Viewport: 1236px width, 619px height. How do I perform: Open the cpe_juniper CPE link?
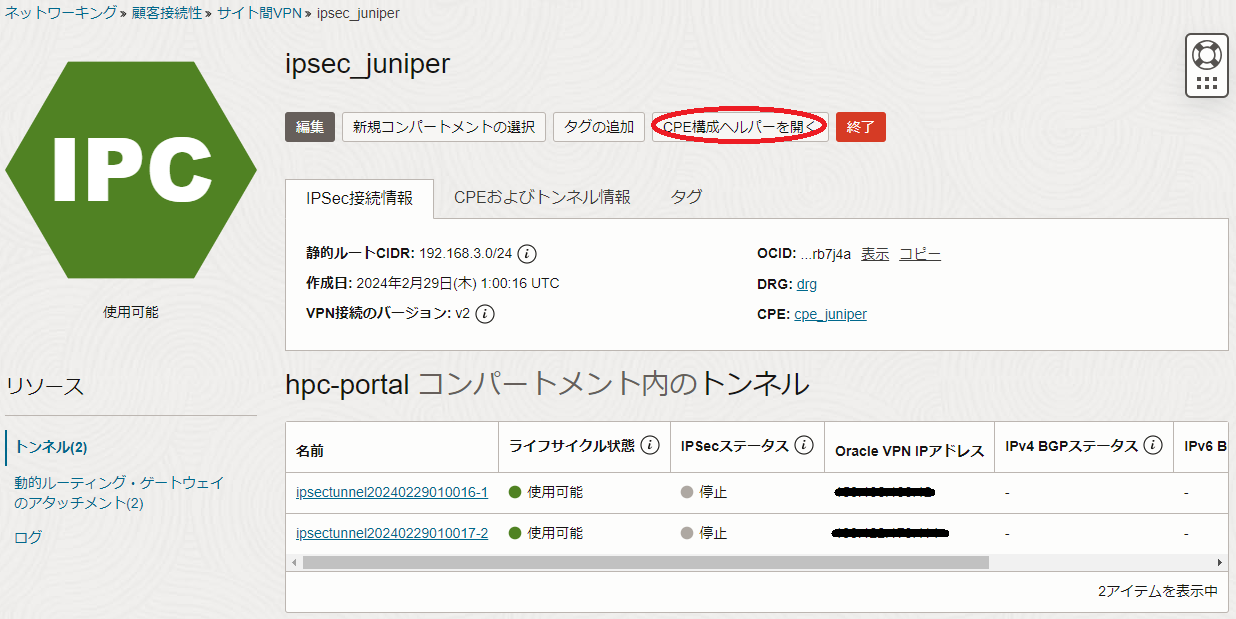830,314
